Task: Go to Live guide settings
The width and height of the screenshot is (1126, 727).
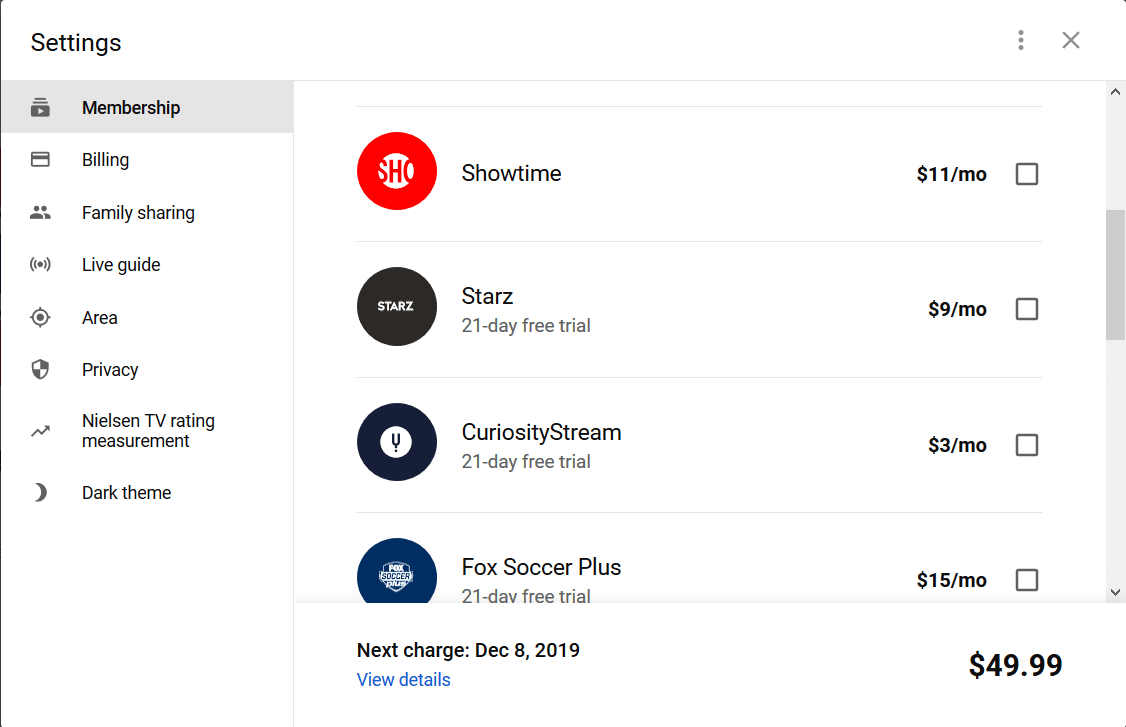Action: tap(147, 264)
